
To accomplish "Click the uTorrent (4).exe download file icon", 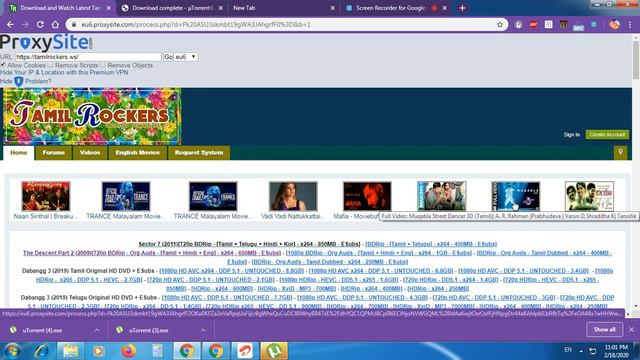I will coord(13,330).
